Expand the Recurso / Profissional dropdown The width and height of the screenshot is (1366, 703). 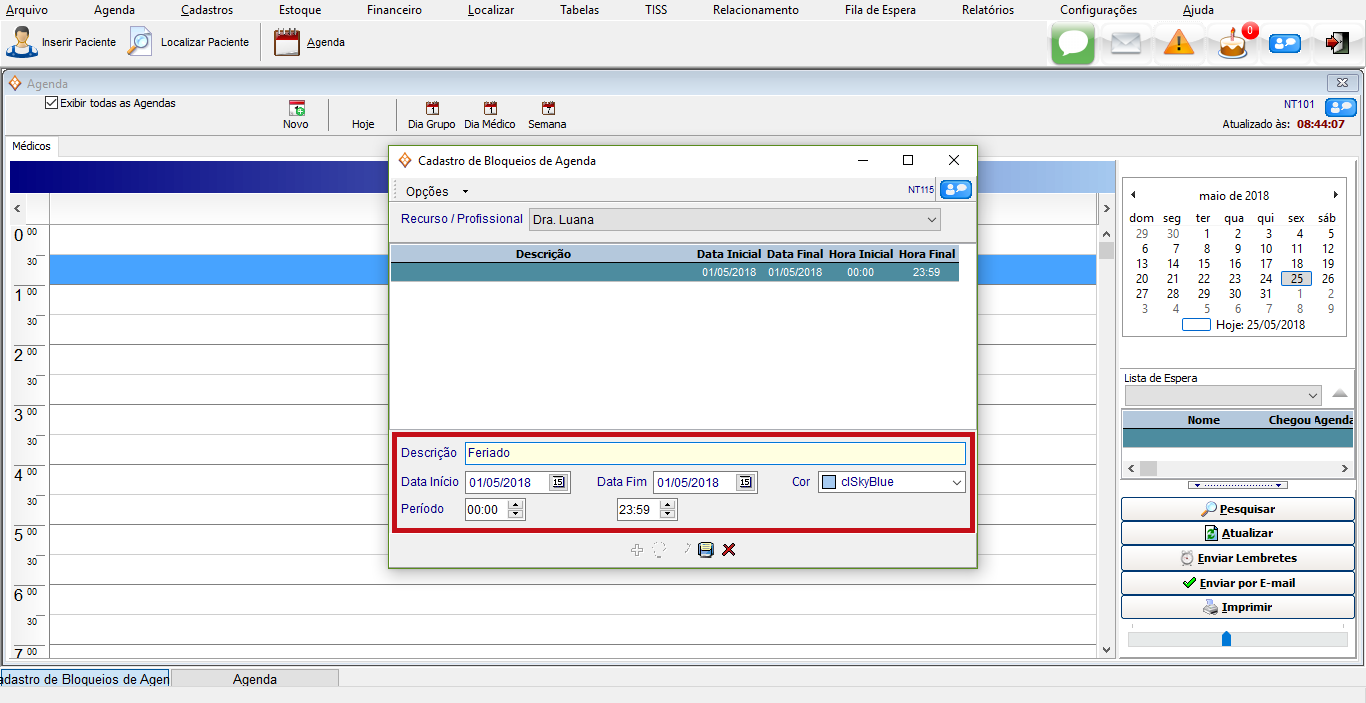pyautogui.click(x=931, y=220)
